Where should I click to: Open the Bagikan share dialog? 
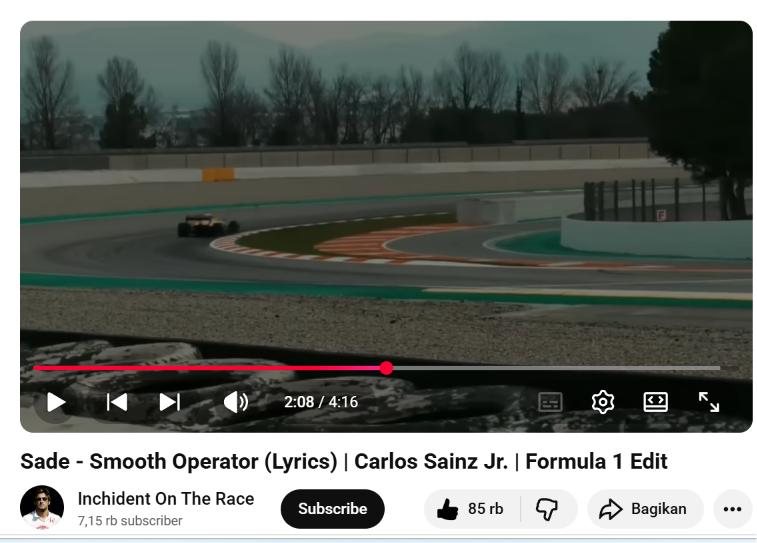pos(645,509)
